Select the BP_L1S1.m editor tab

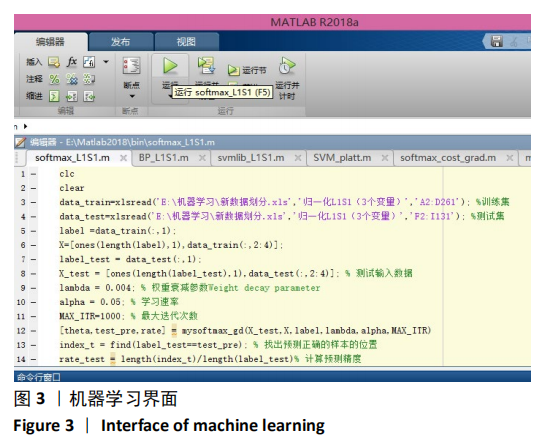pyautogui.click(x=164, y=158)
